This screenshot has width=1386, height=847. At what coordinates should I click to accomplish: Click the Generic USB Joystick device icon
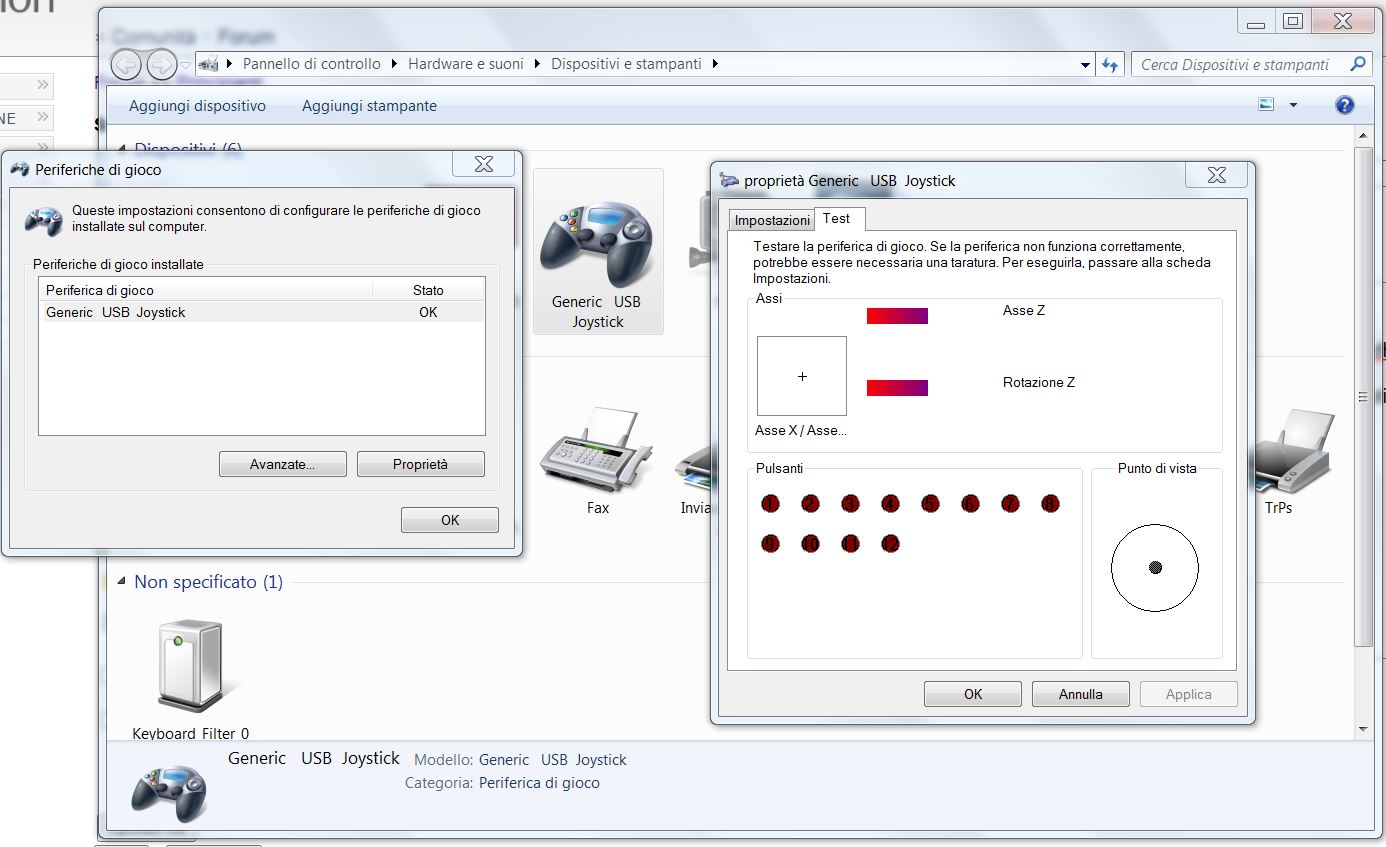597,245
